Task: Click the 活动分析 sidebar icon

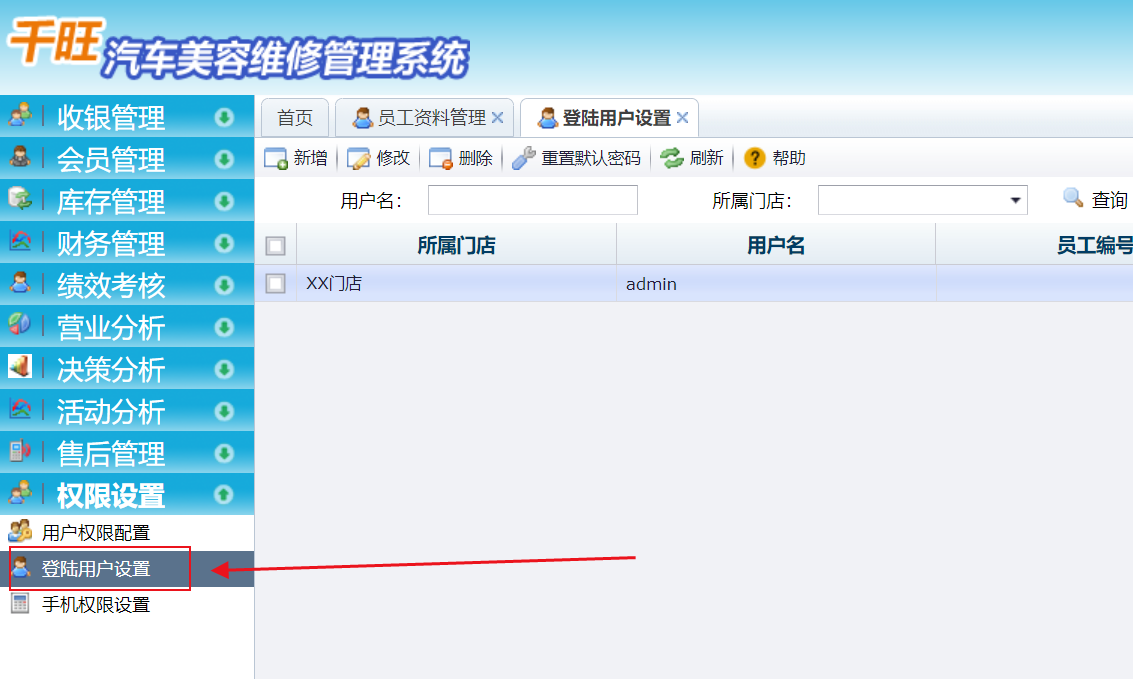Action: [x=20, y=409]
